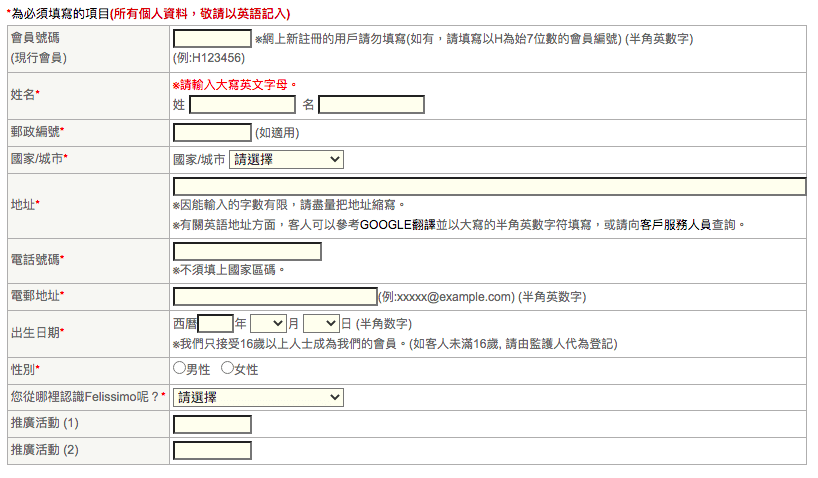This screenshot has height=478, width=818.
Task: Click the 推廣活動 (1) input field
Action: click(212, 424)
